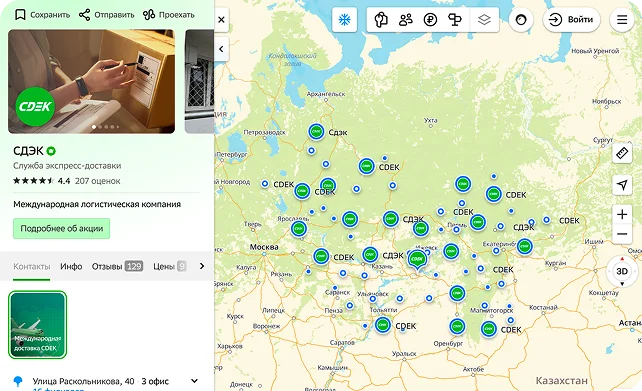
Task: Open the Инфо tab
Action: (x=71, y=267)
